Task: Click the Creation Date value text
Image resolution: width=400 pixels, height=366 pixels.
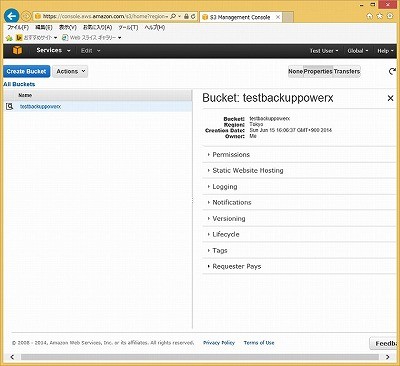Action: pos(291,130)
